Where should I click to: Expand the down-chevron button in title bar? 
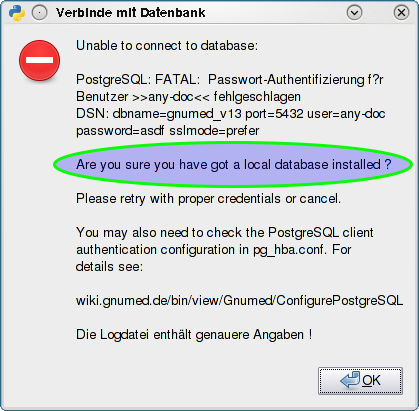click(x=354, y=13)
